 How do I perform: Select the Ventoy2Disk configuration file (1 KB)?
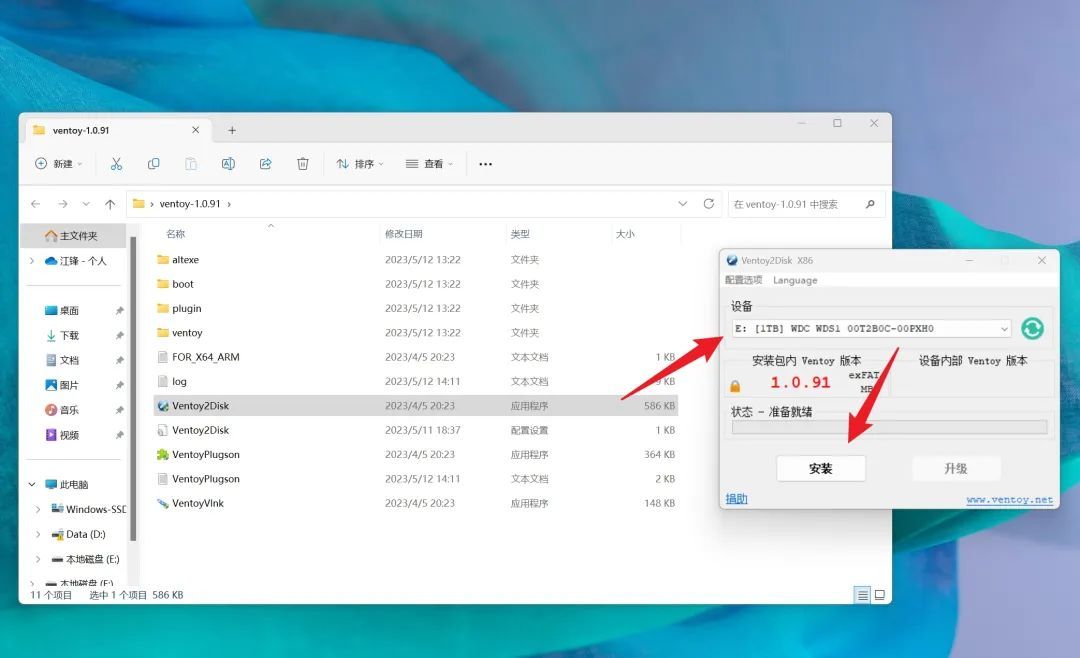[x=416, y=430]
